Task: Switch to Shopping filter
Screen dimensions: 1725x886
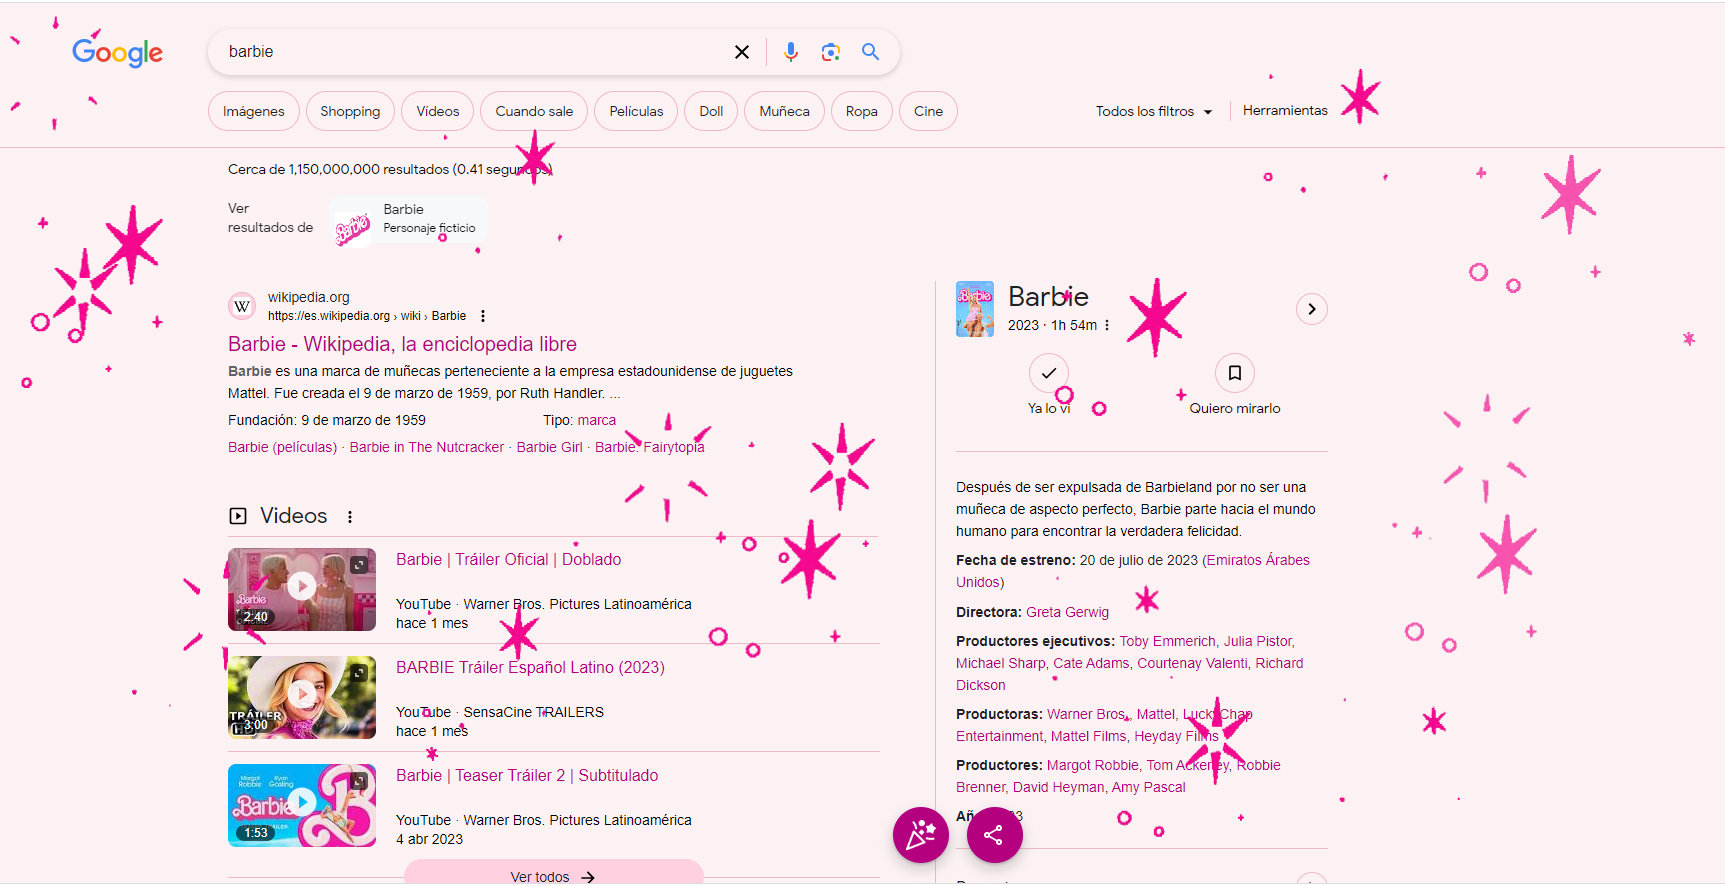Action: click(350, 111)
